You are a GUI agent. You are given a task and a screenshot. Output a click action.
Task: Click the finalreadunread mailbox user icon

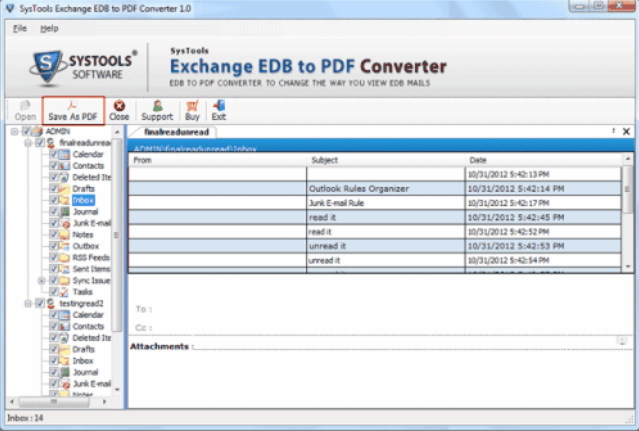[51, 143]
